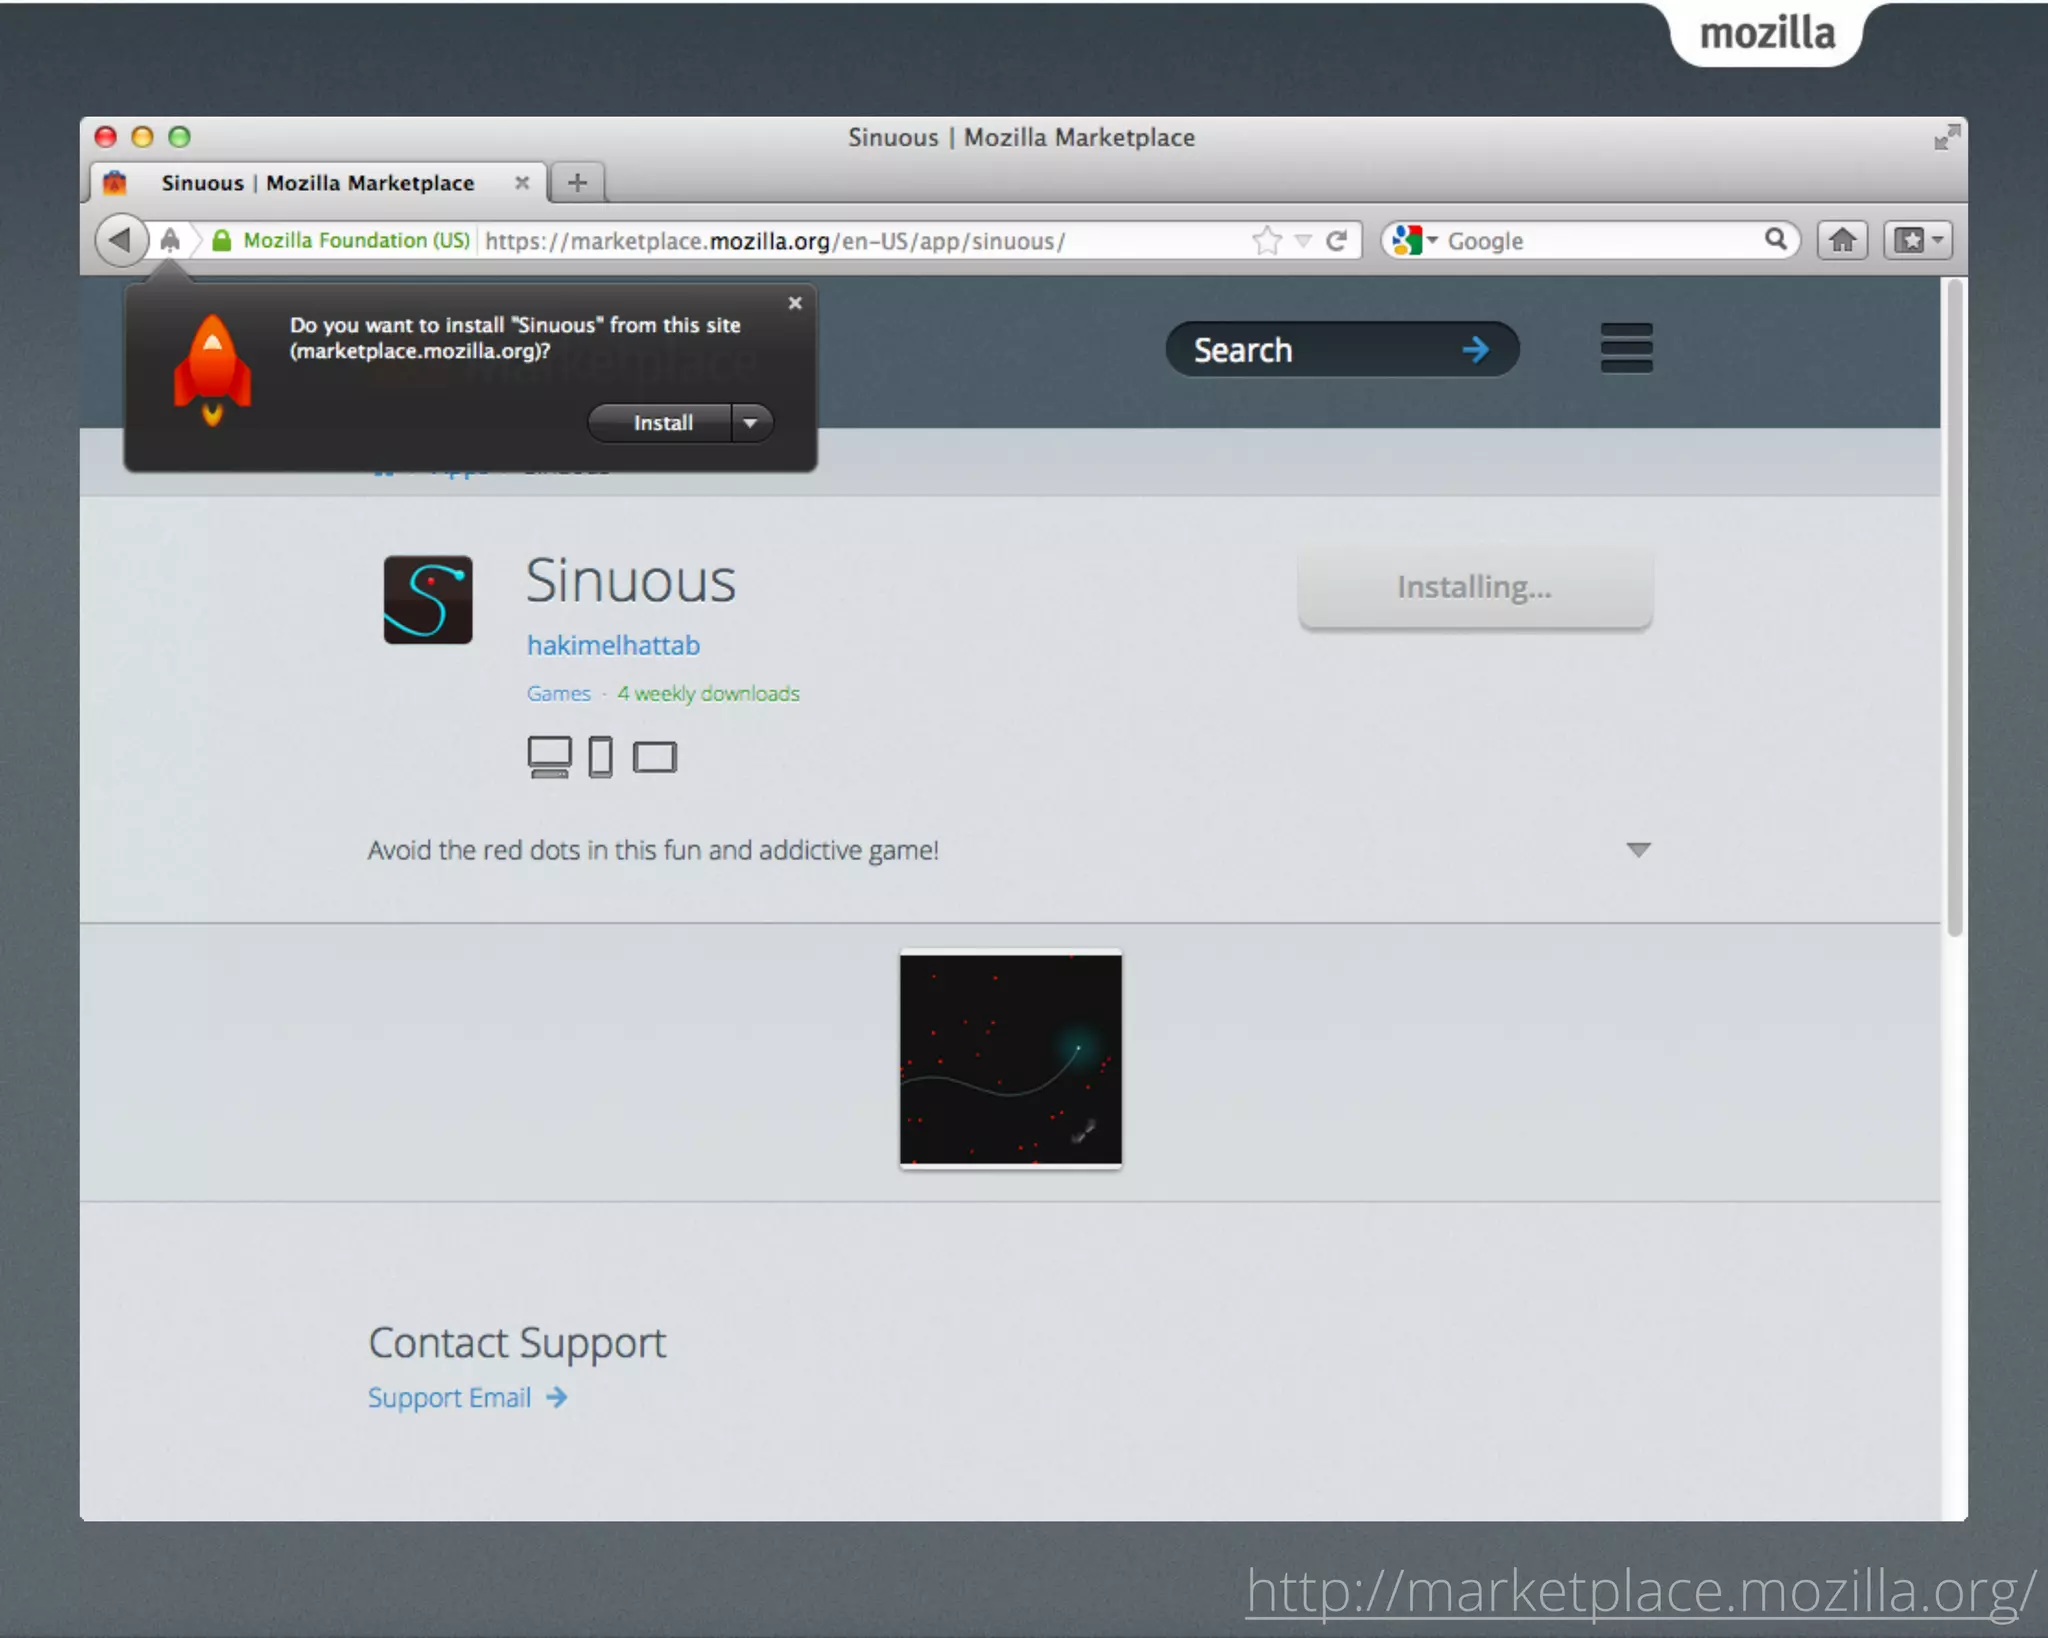This screenshot has height=1638, width=2048.
Task: Open a new tab with the plus button
Action: (x=577, y=183)
